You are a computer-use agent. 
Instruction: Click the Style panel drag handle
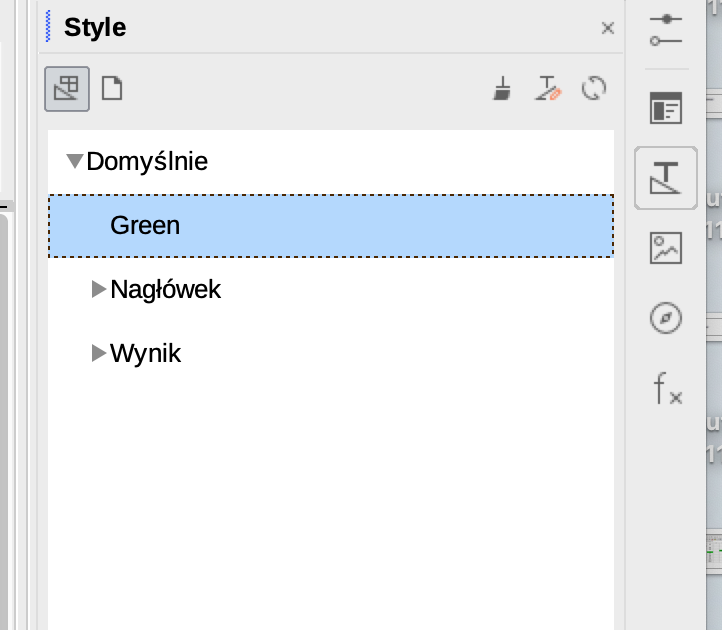tap(48, 26)
